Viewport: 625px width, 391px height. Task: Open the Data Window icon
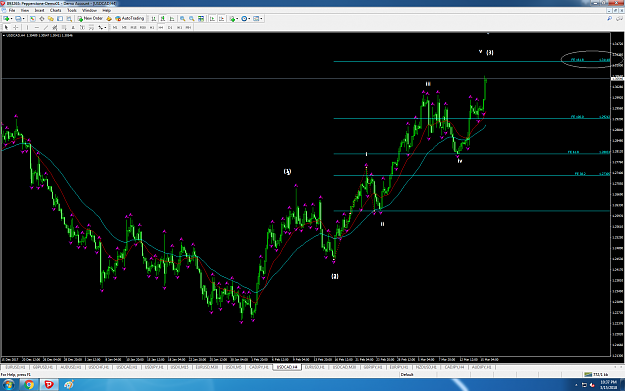point(41,18)
